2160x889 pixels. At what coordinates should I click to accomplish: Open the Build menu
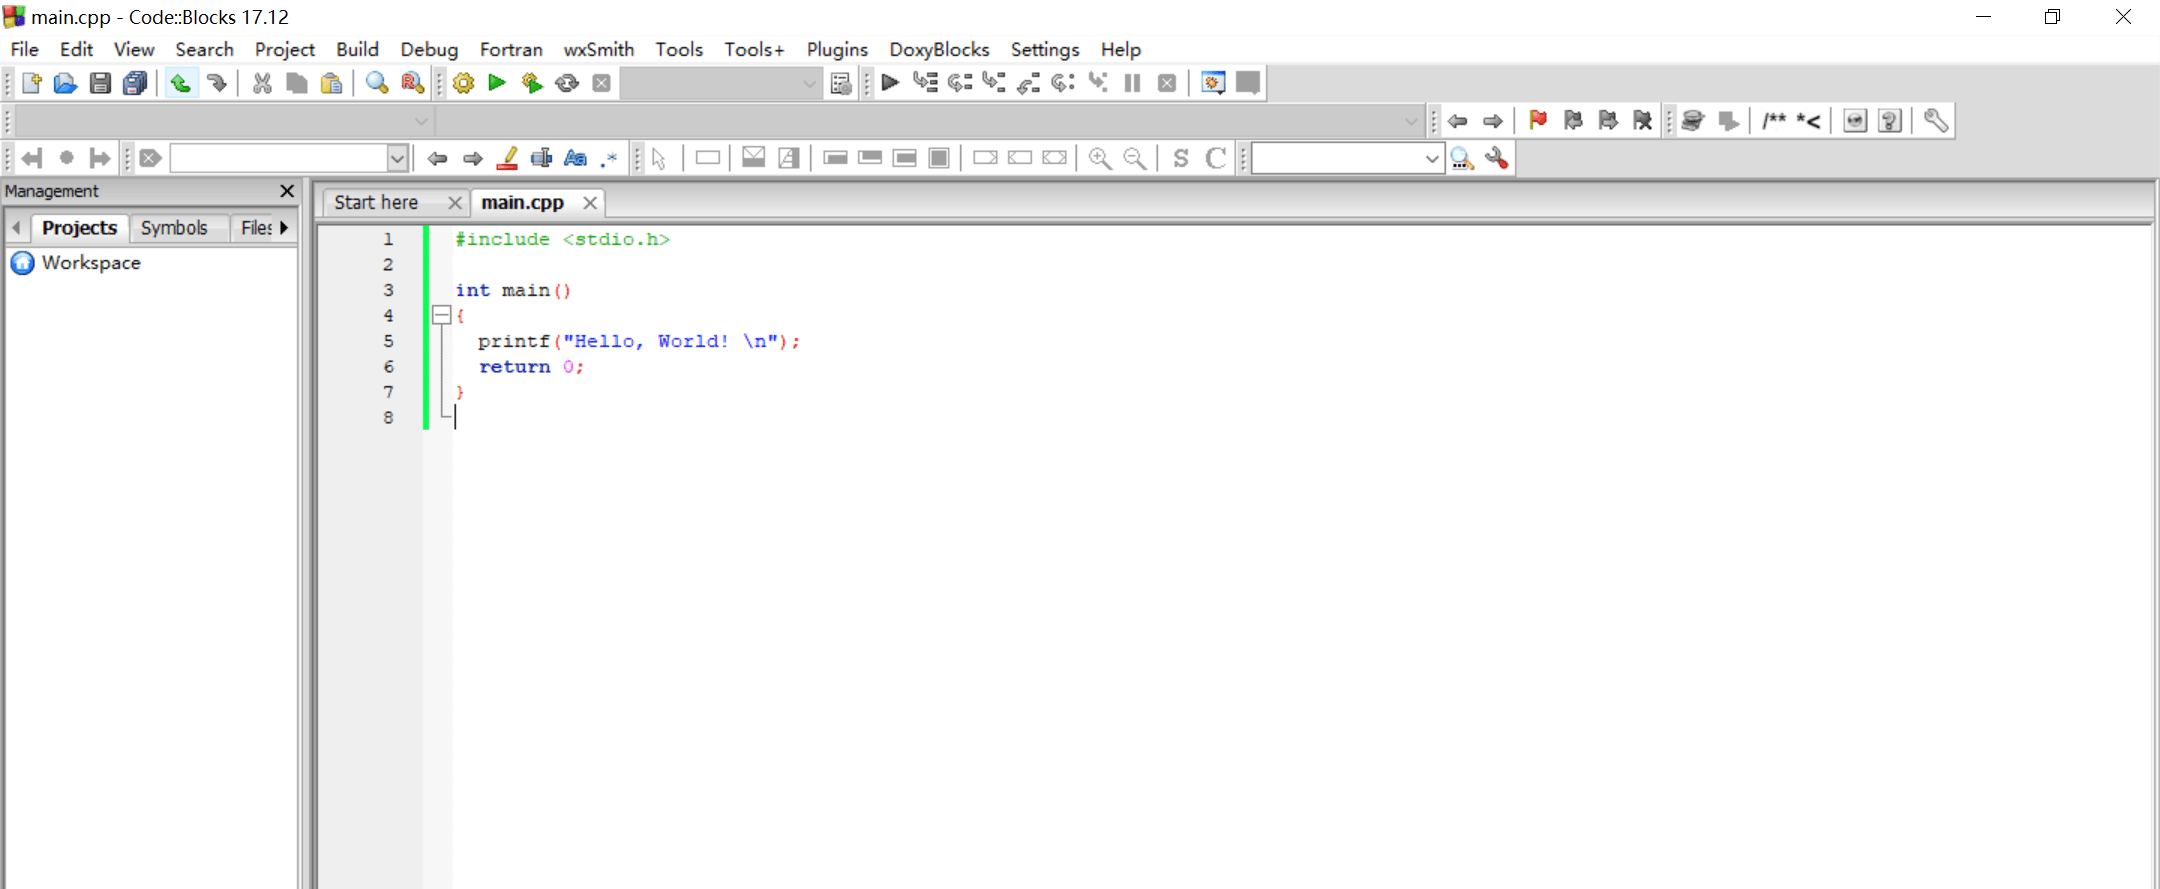(357, 49)
